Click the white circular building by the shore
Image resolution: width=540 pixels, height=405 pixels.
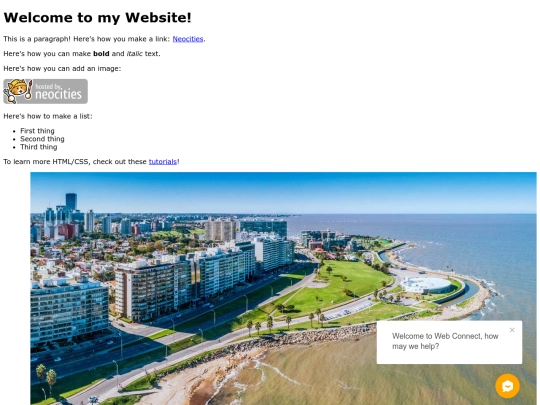point(427,285)
